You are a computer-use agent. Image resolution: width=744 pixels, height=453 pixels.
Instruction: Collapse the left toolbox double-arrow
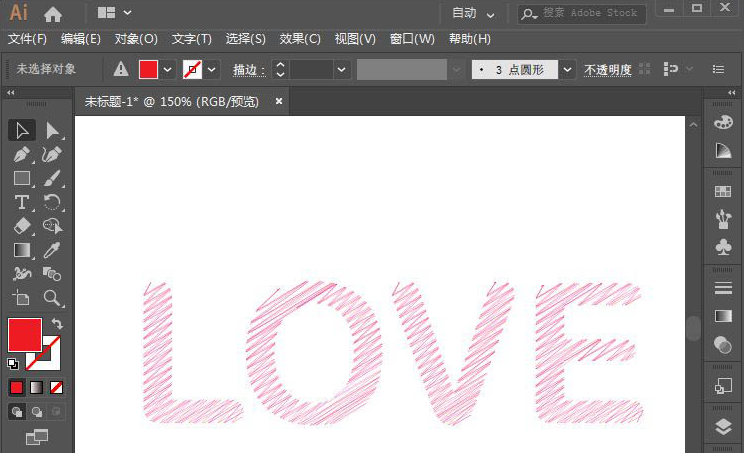click(10, 92)
